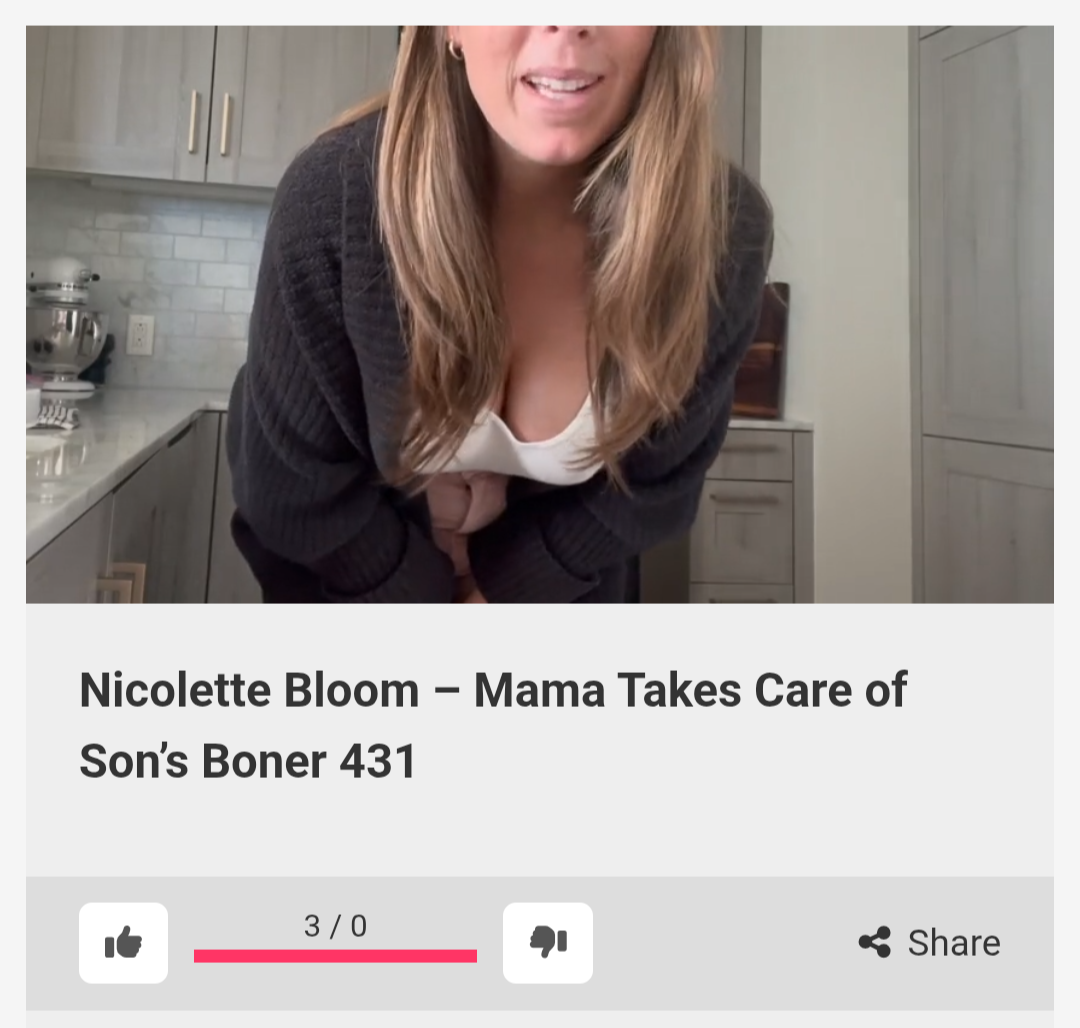Click the pink rating progress bar
The height and width of the screenshot is (1028, 1080).
tap(335, 956)
